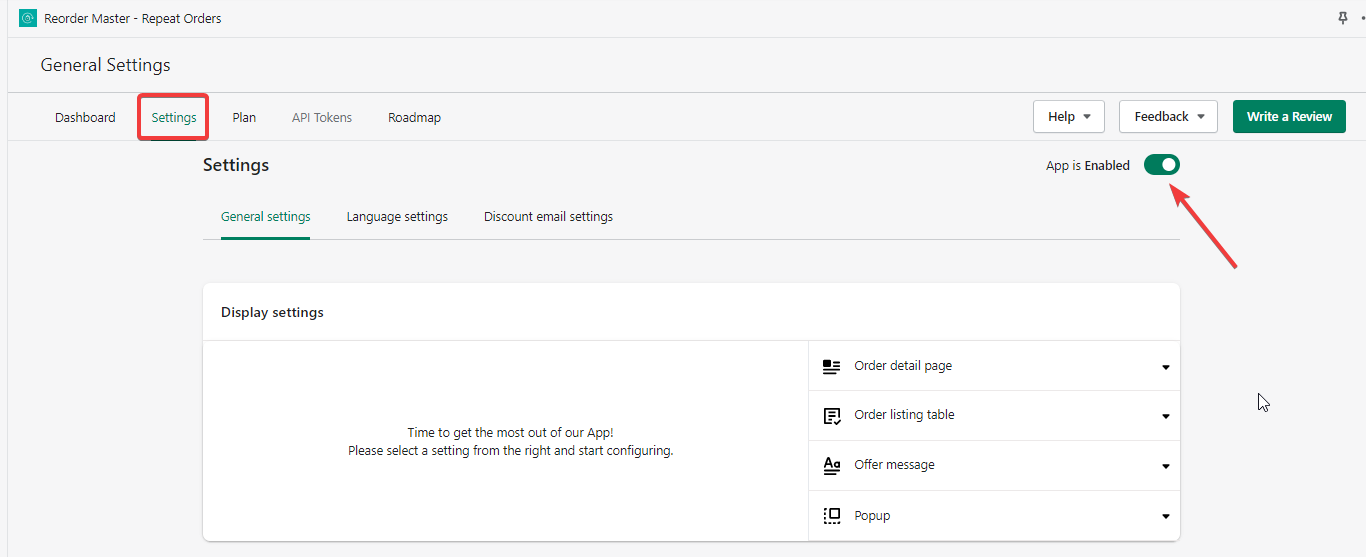Image resolution: width=1366 pixels, height=557 pixels.
Task: Expand the Popup settings arrow
Action: coord(1165,517)
